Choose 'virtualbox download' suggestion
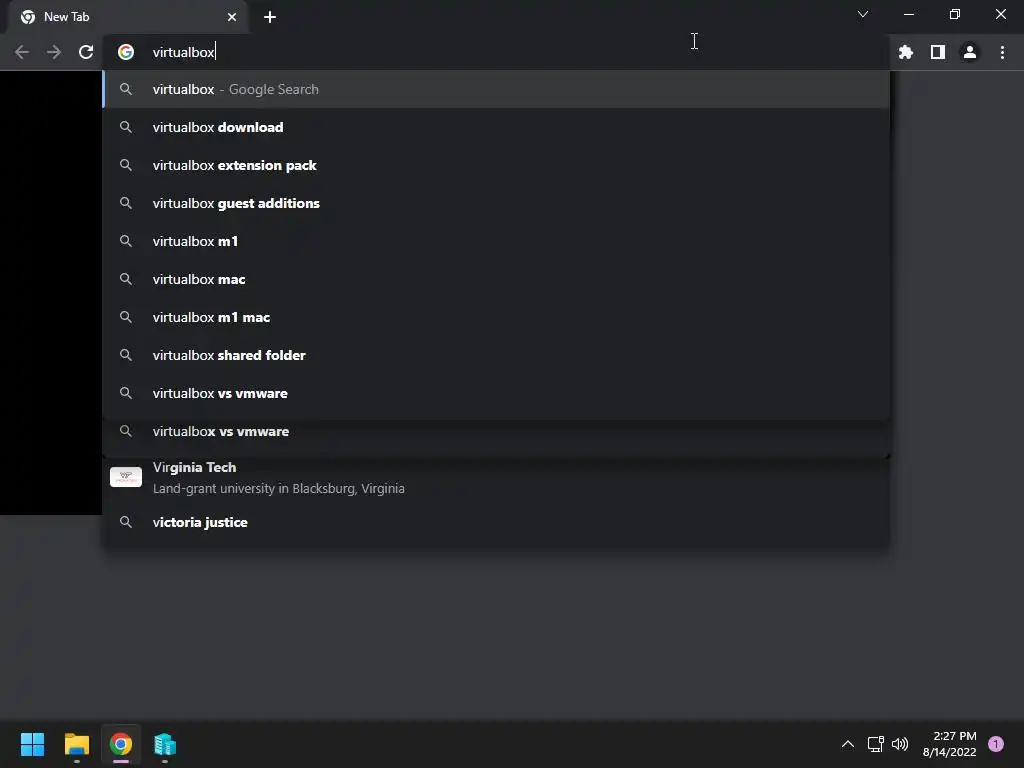Image resolution: width=1024 pixels, height=768 pixels. click(496, 127)
